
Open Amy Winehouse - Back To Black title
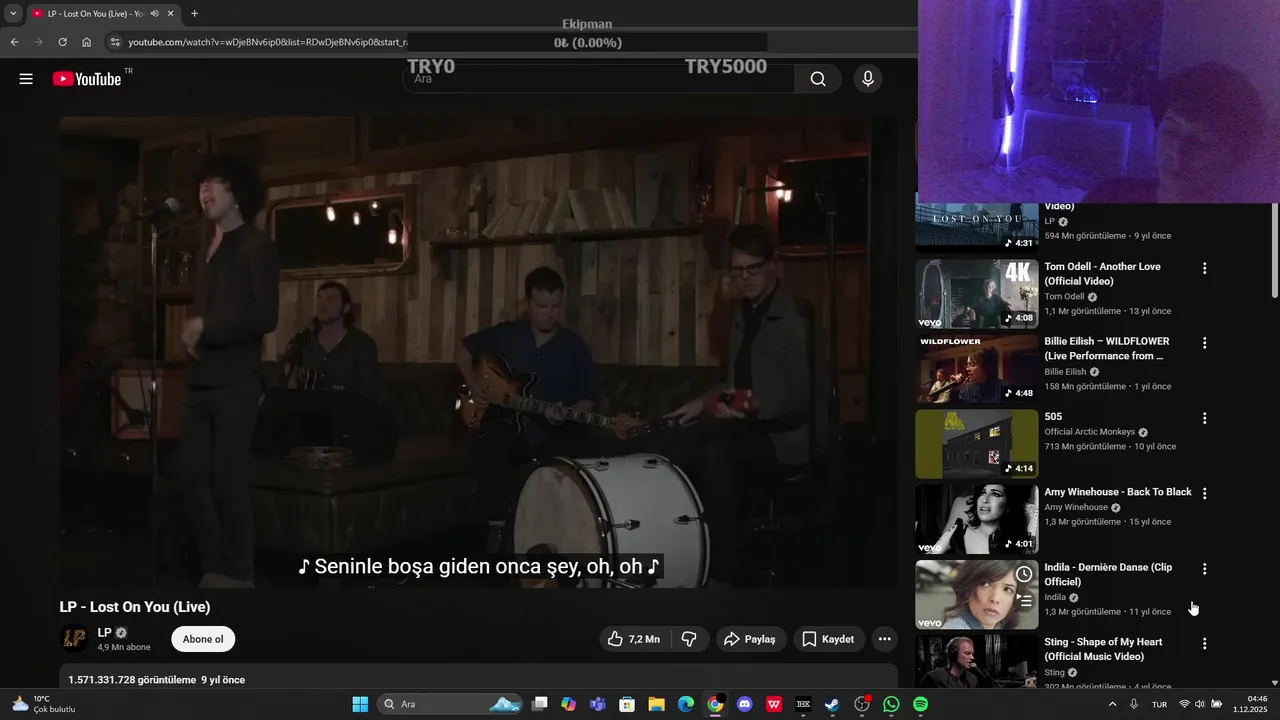[1118, 492]
